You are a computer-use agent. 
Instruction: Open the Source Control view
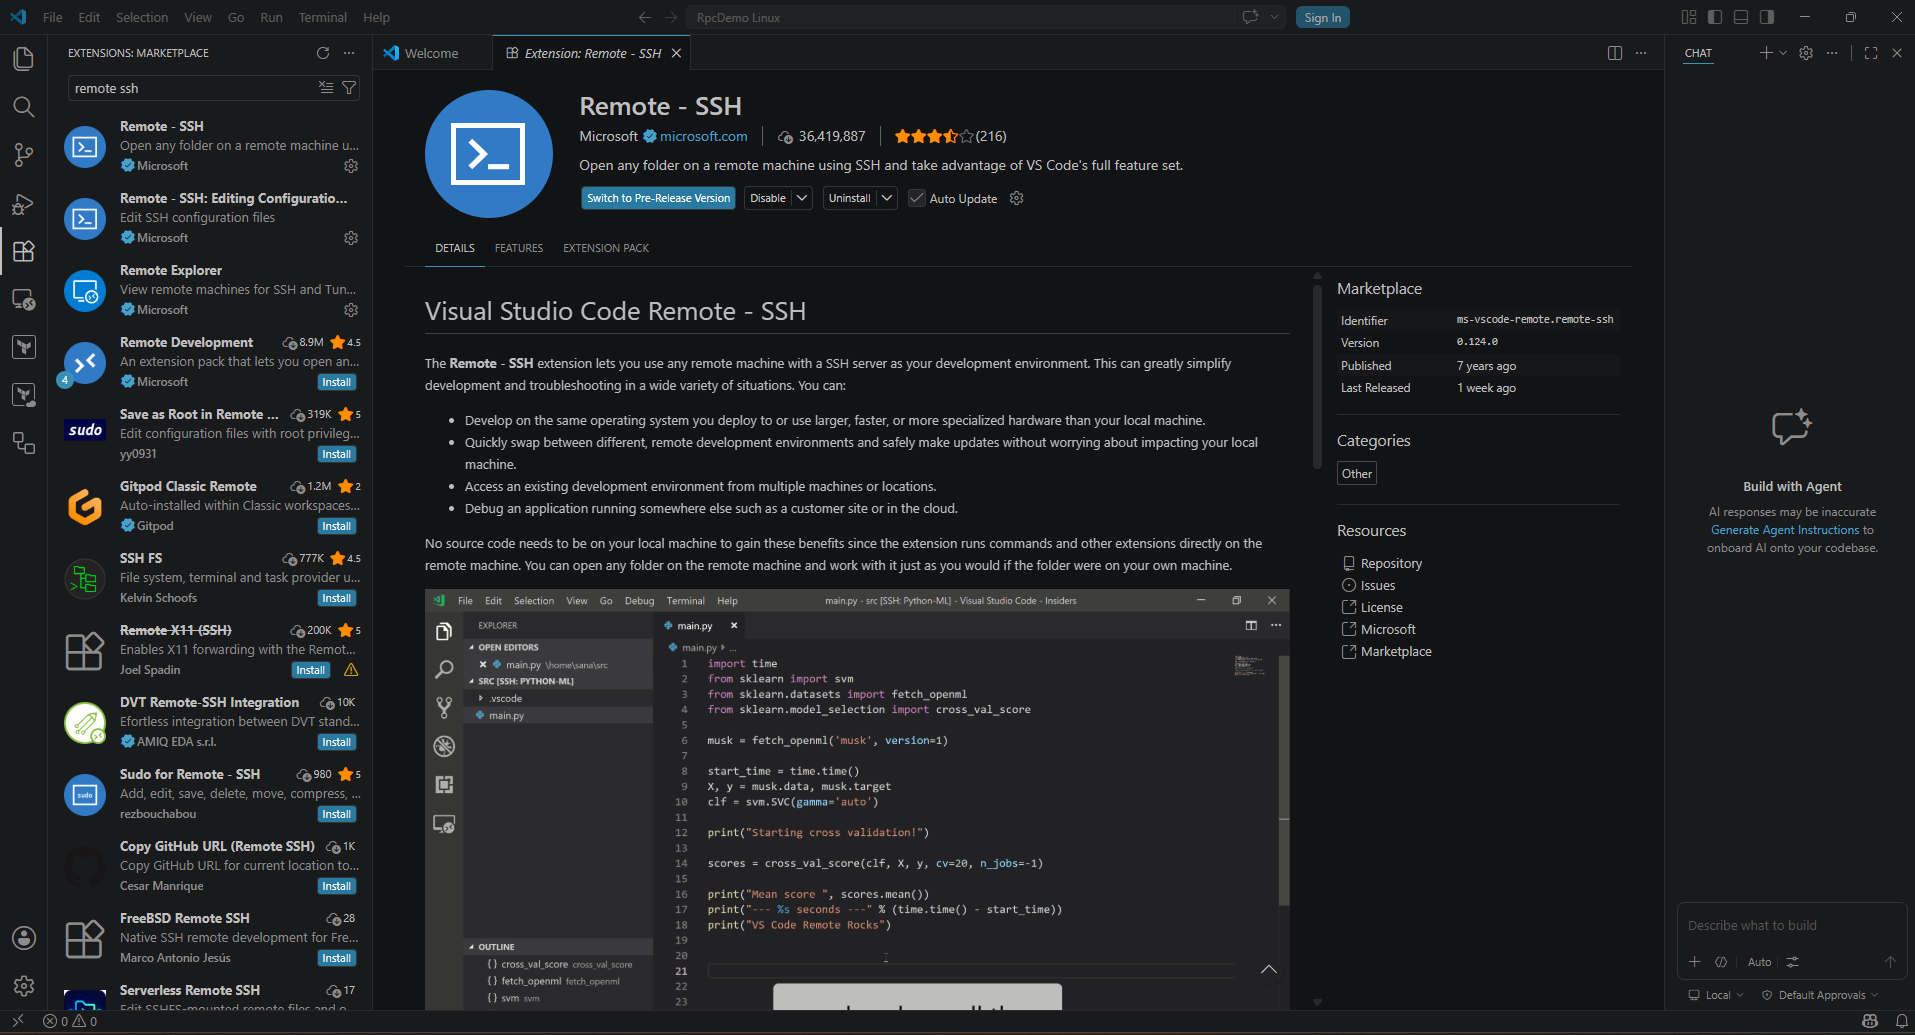coord(24,155)
